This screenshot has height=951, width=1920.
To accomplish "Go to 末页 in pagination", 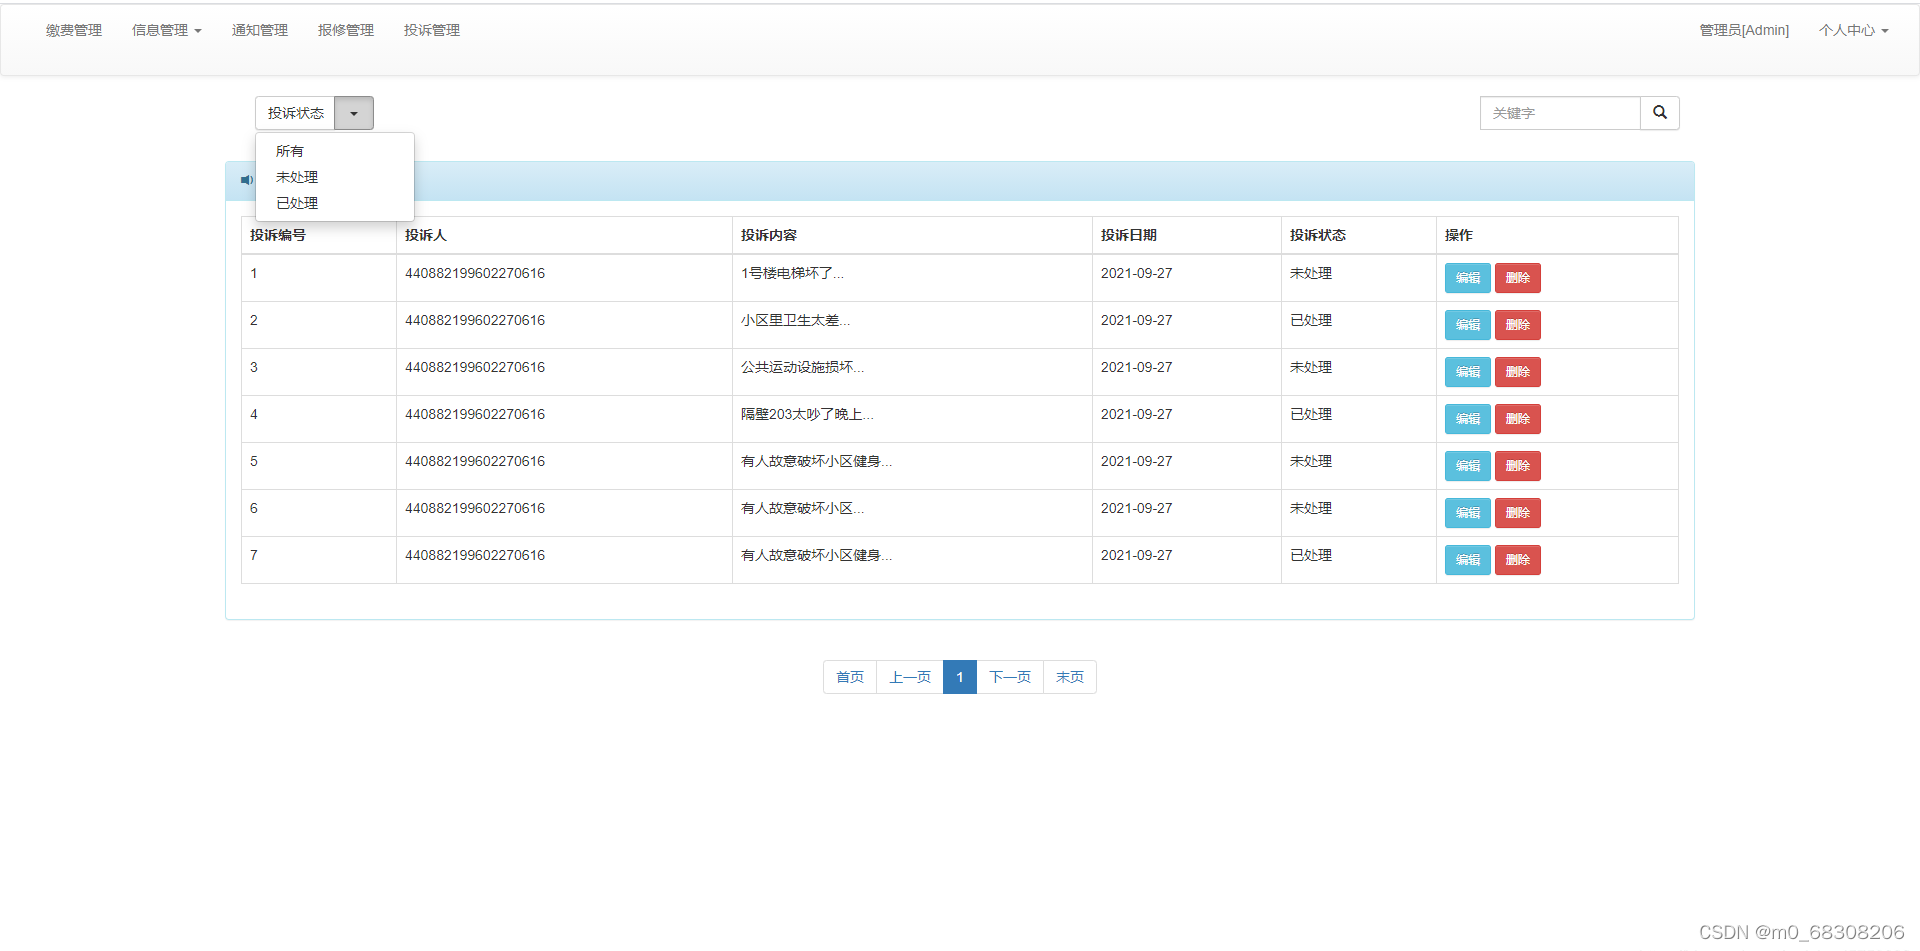I will tap(1070, 677).
